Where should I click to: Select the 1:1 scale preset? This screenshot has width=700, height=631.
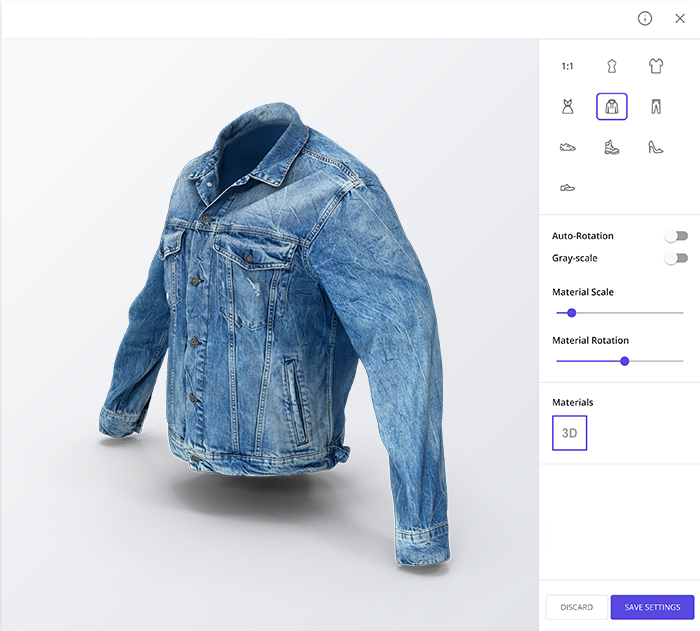point(567,66)
